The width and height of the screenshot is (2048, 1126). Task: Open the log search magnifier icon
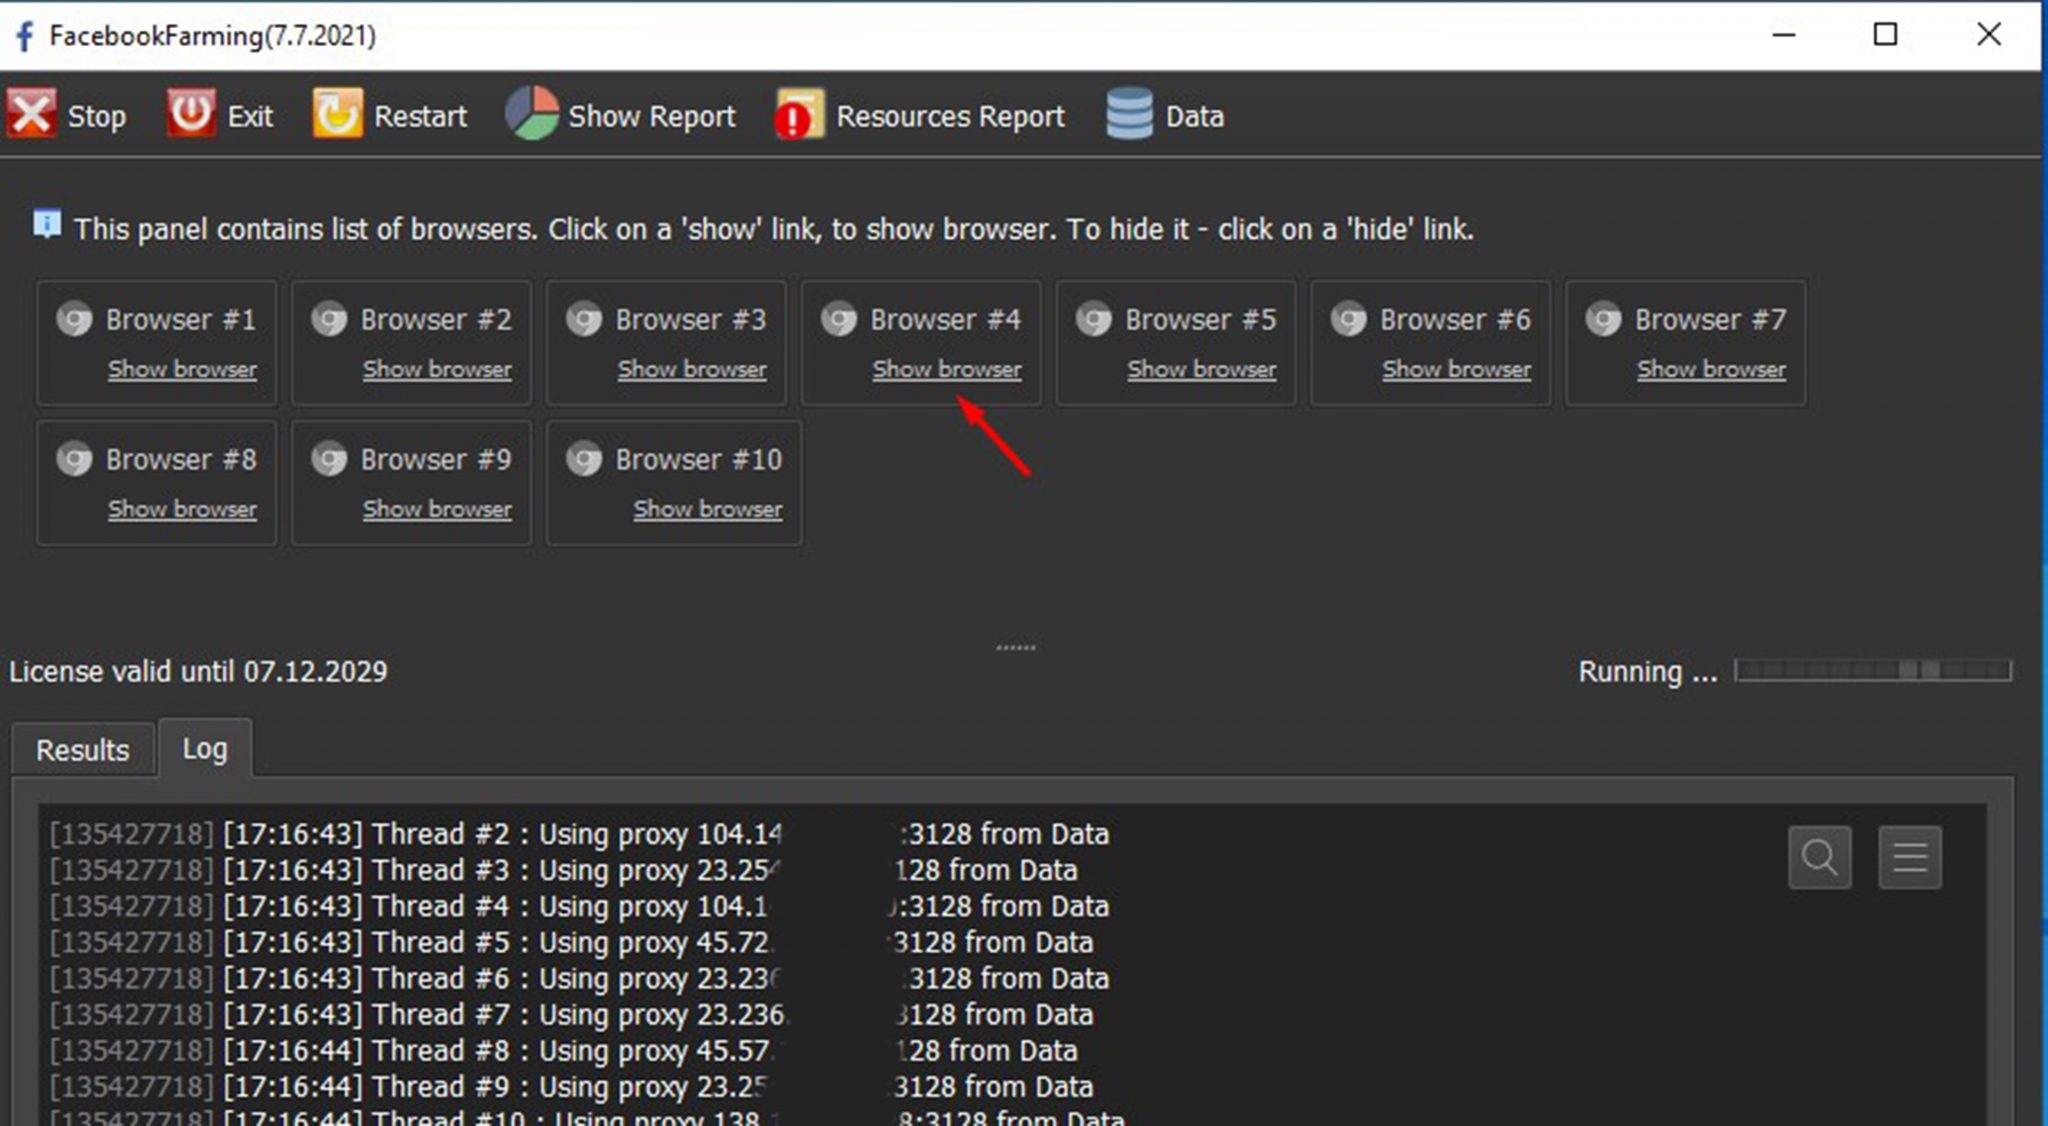[1820, 857]
